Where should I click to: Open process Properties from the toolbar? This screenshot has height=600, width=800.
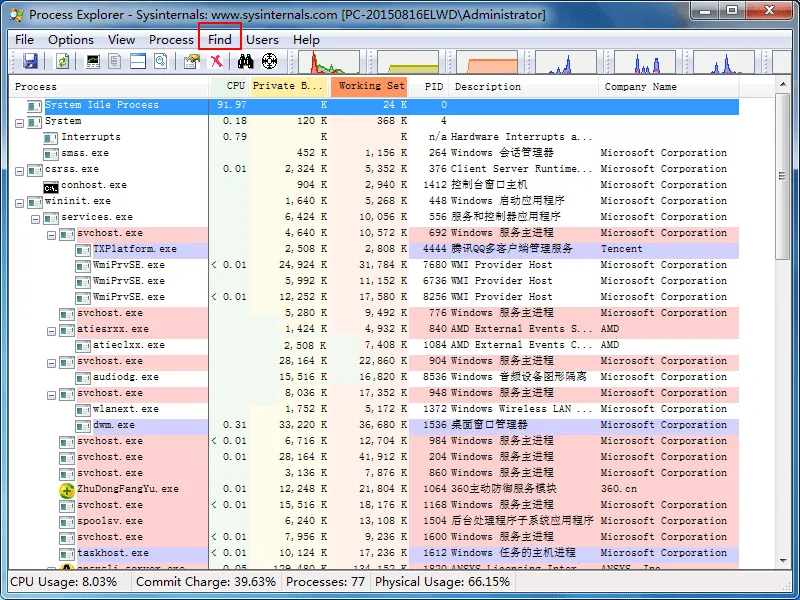click(x=192, y=62)
